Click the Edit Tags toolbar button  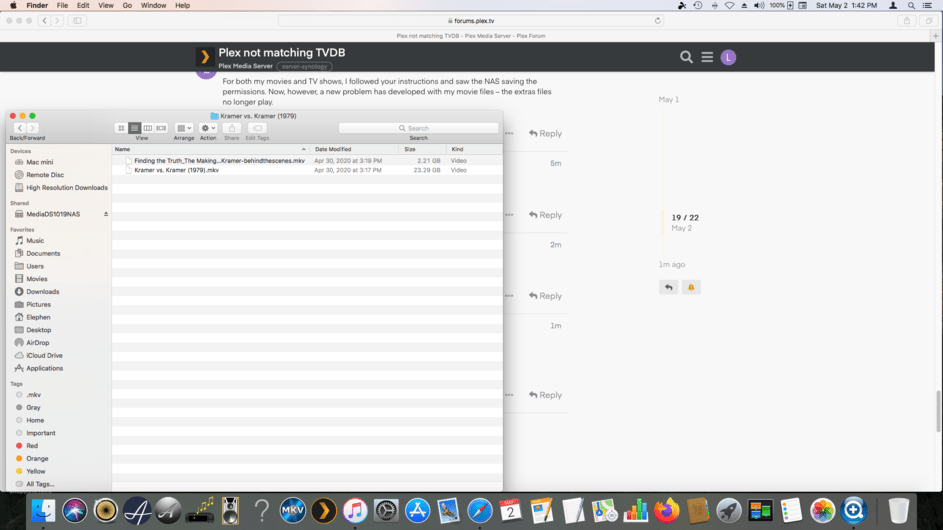coord(257,128)
